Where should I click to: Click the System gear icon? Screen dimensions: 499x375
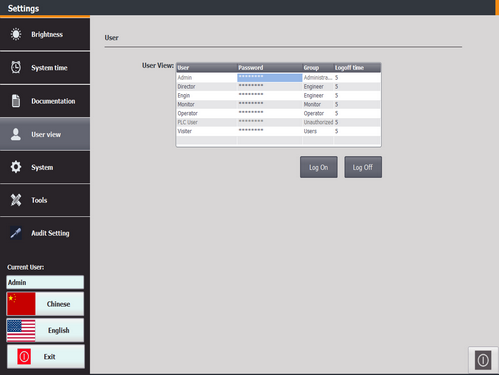[16, 167]
